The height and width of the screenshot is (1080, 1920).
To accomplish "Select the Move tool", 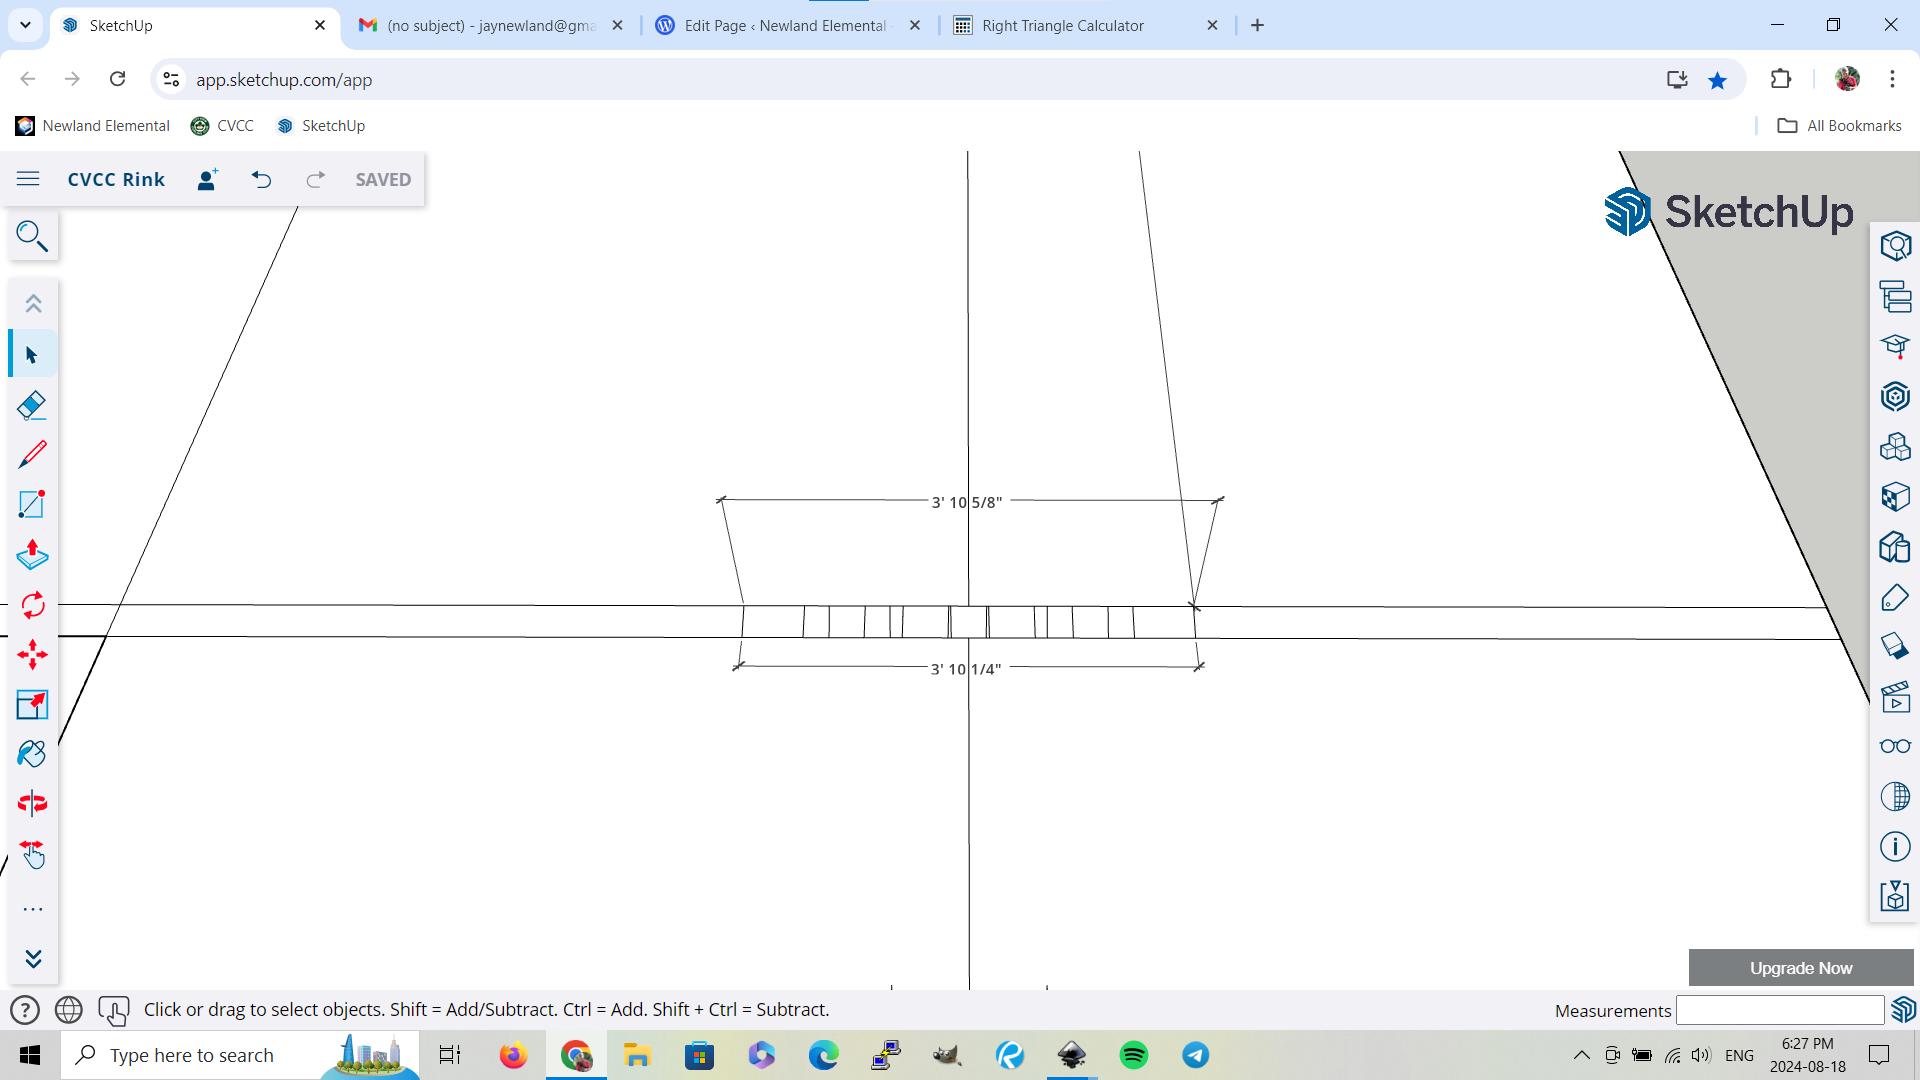I will (x=32, y=655).
